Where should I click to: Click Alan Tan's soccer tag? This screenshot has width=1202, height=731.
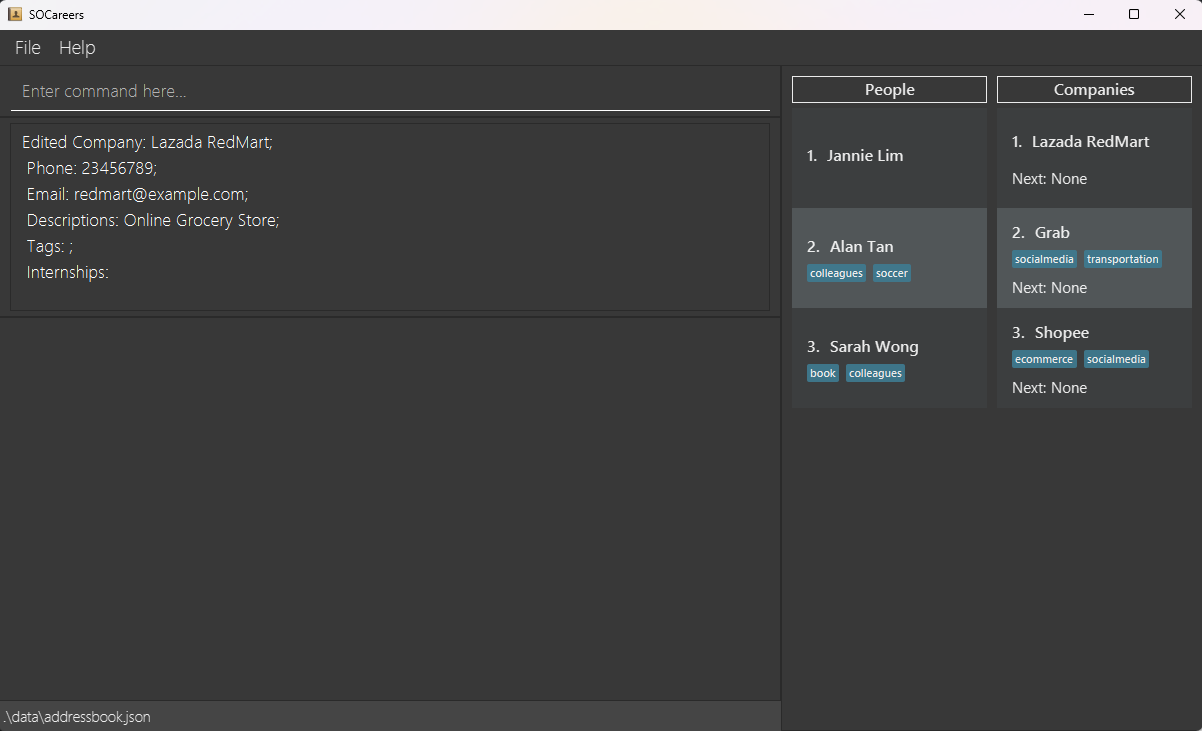point(892,273)
